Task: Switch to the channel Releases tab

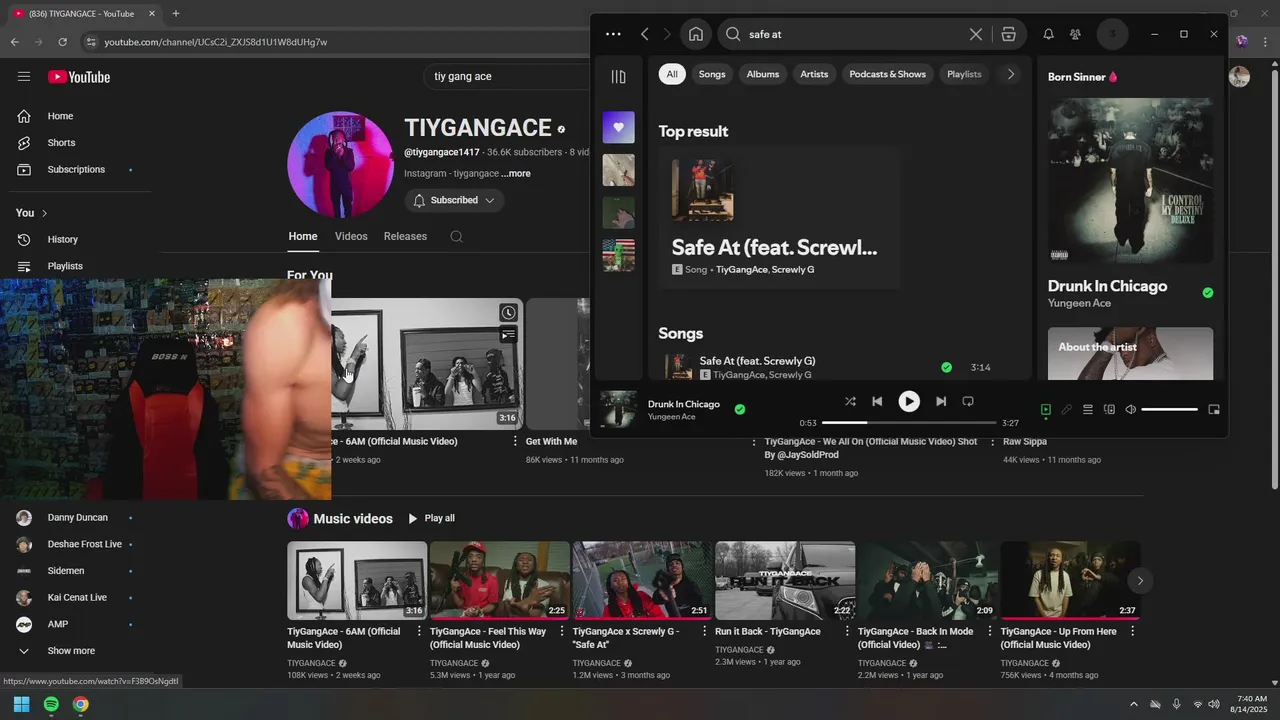Action: 405,236
